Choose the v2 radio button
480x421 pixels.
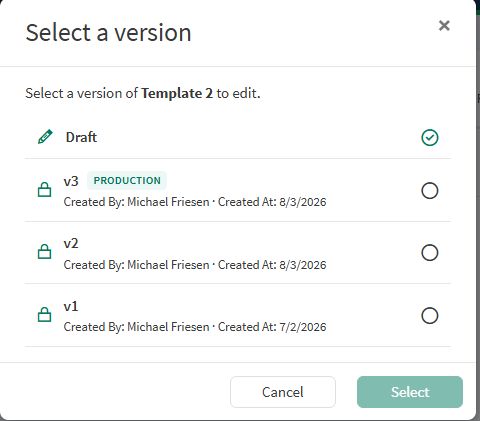pos(430,253)
